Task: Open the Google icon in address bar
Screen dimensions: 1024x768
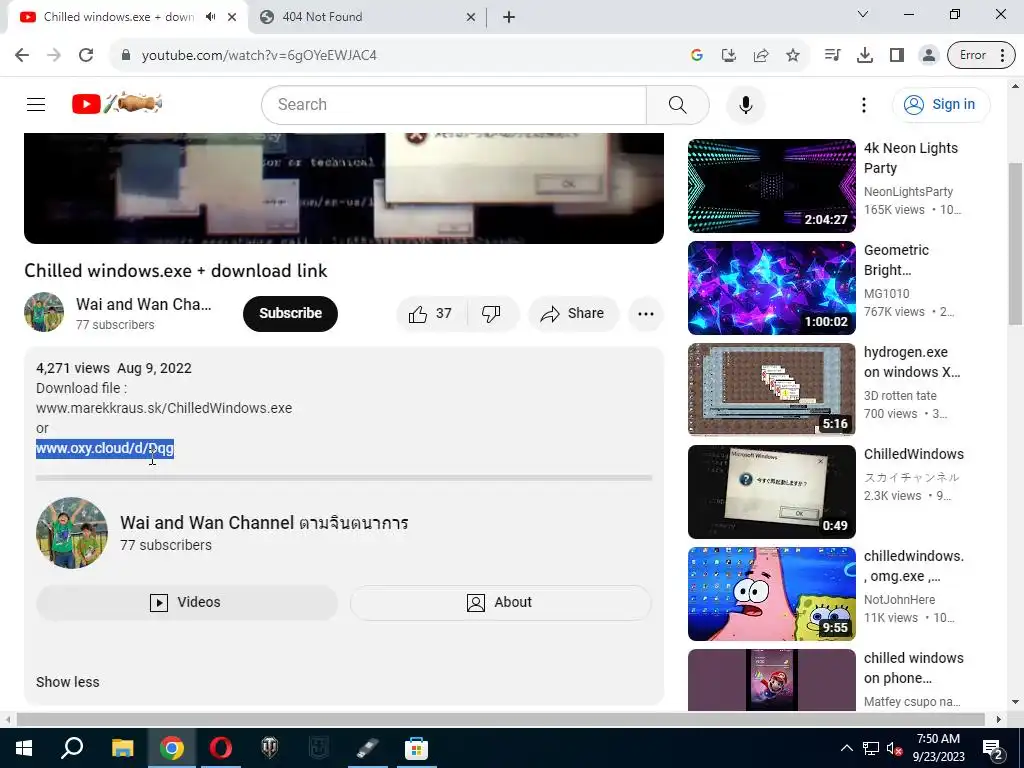Action: click(696, 55)
